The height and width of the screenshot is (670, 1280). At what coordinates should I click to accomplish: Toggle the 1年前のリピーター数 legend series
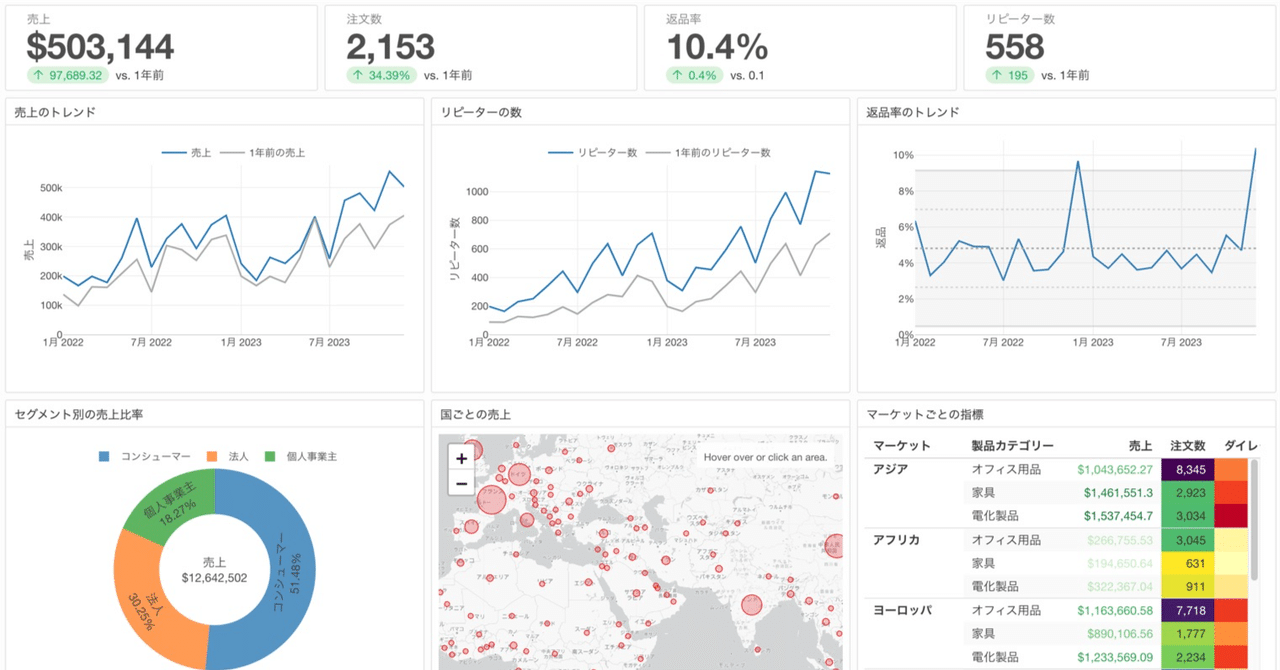click(709, 153)
